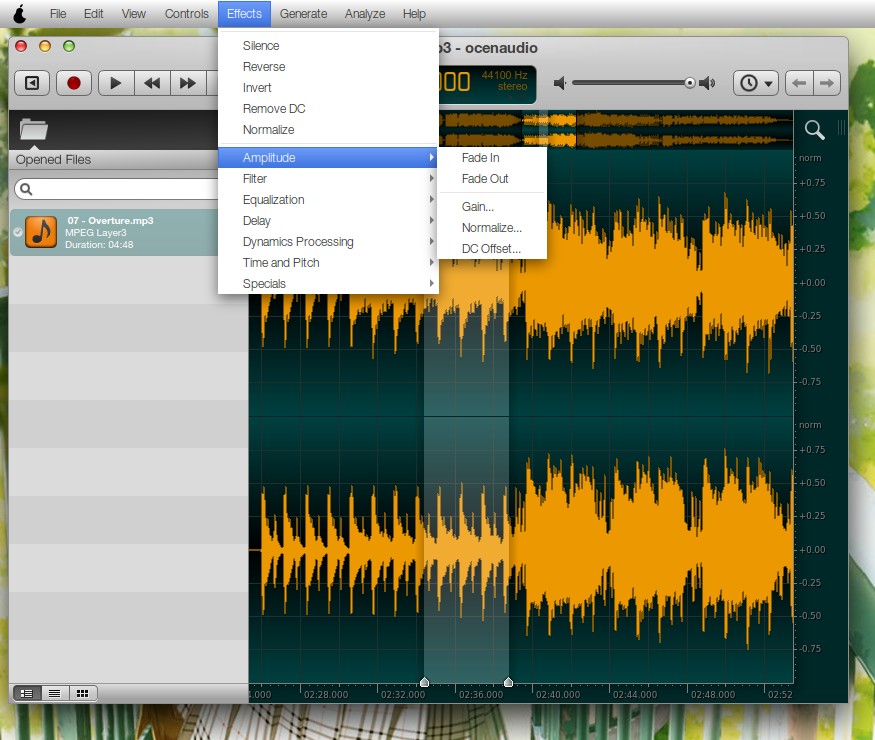Open the Apple menu
This screenshot has height=740, width=875.
pos(20,13)
